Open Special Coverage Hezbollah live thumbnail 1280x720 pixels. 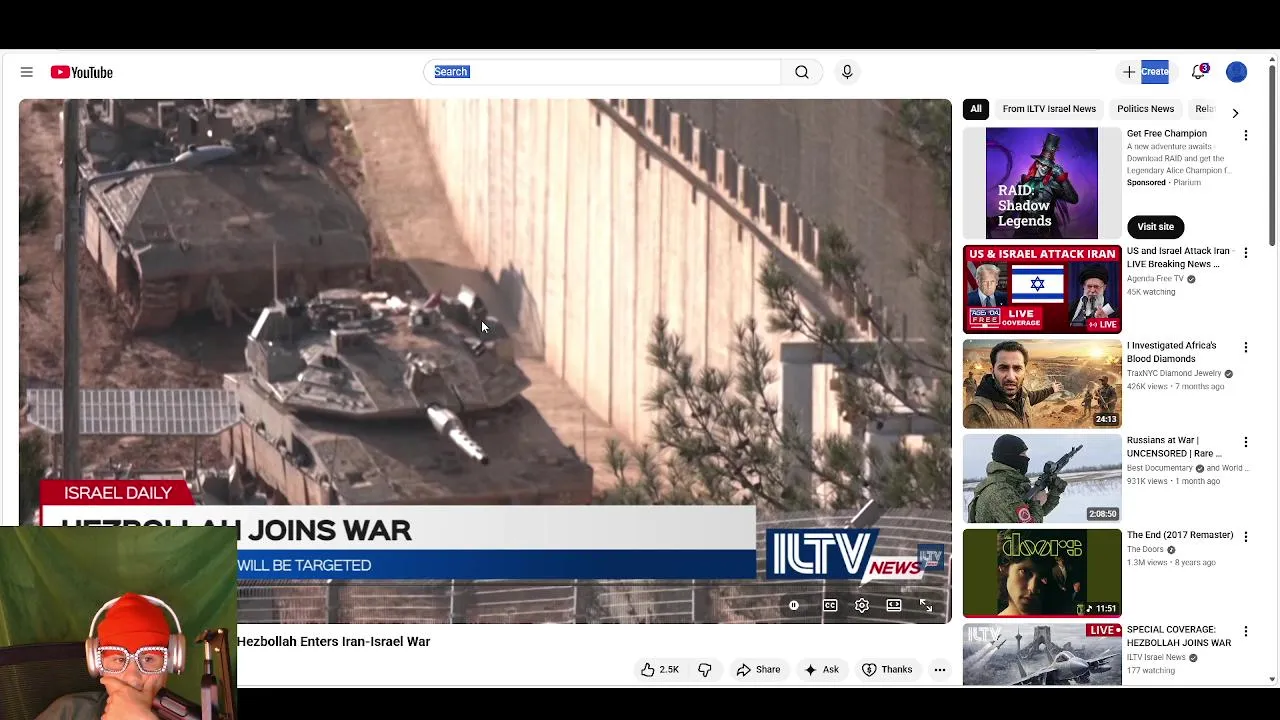point(1042,655)
